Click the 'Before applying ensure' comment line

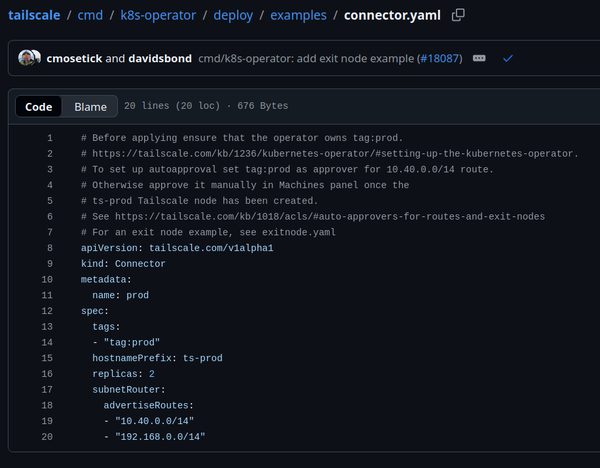242,138
